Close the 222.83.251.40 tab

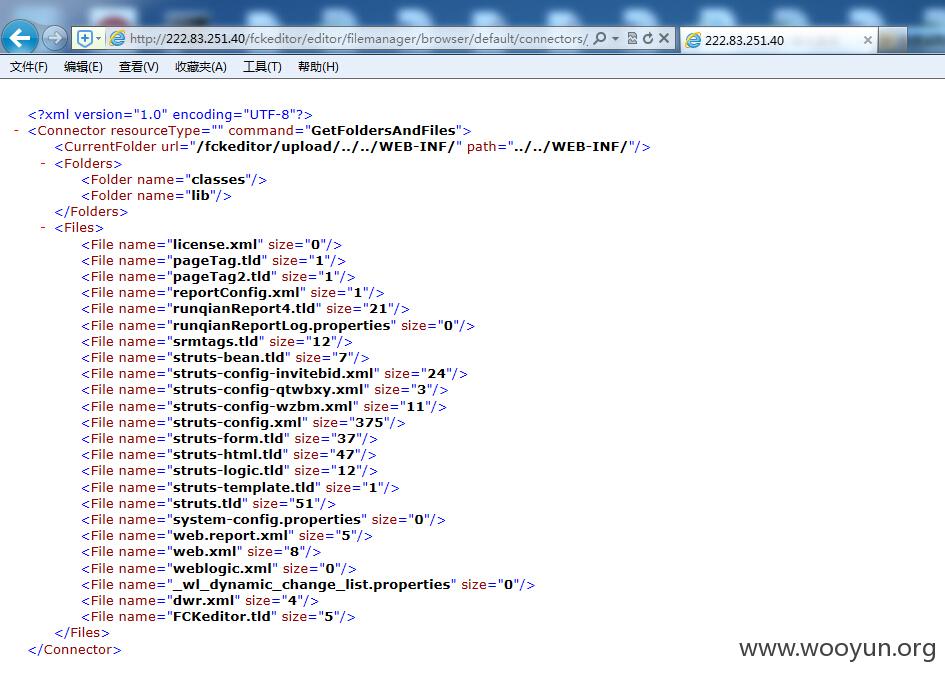[x=867, y=40]
